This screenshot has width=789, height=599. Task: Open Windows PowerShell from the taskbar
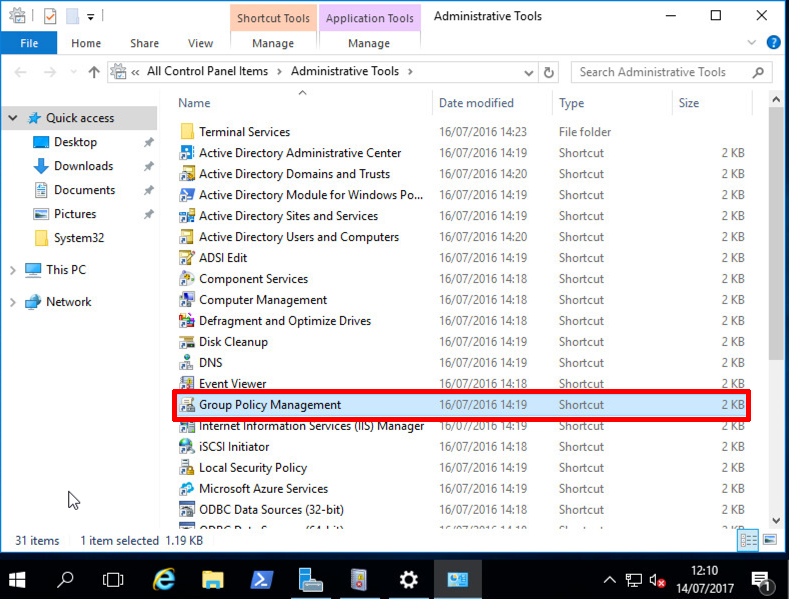click(262, 579)
